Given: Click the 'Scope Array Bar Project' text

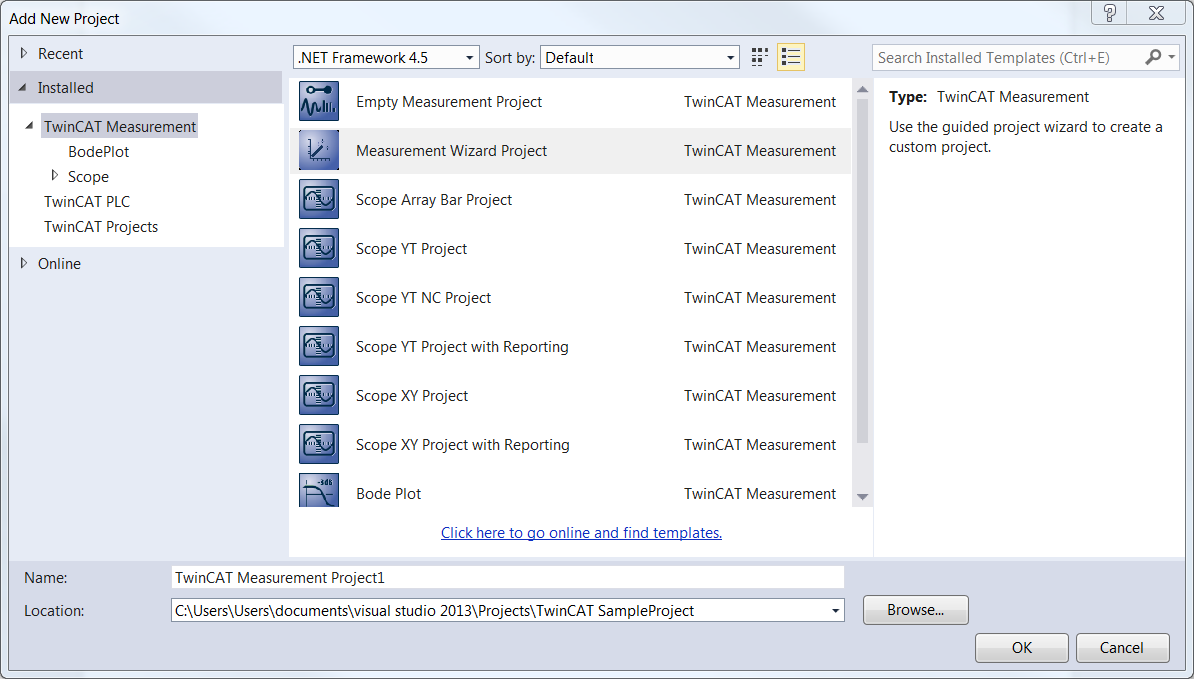Looking at the screenshot, I should (434, 199).
